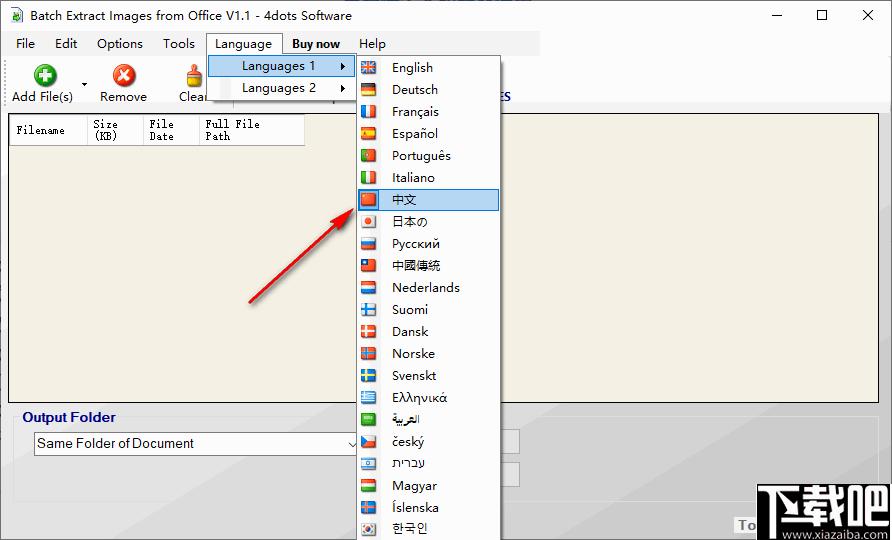
Task: Click the Size (KB) column header
Action: click(115, 130)
